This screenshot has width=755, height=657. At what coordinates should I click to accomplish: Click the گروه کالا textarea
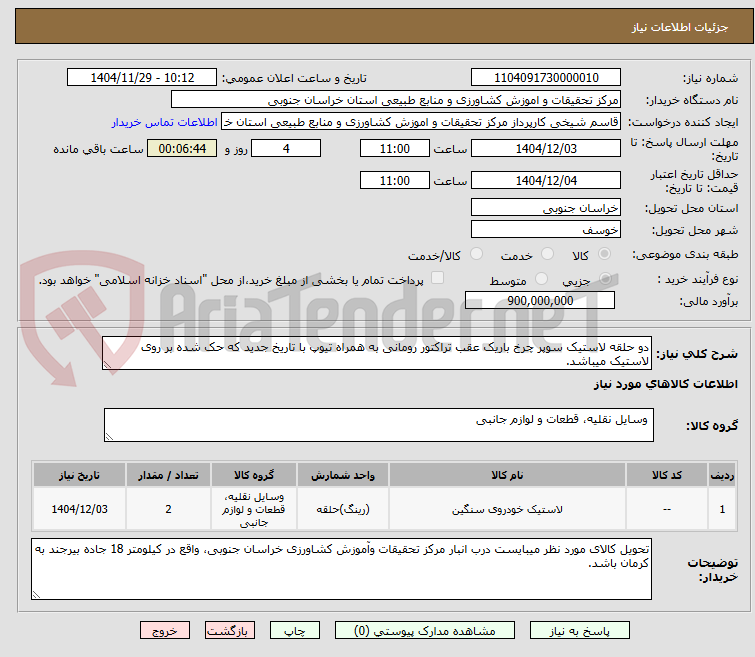point(379,425)
